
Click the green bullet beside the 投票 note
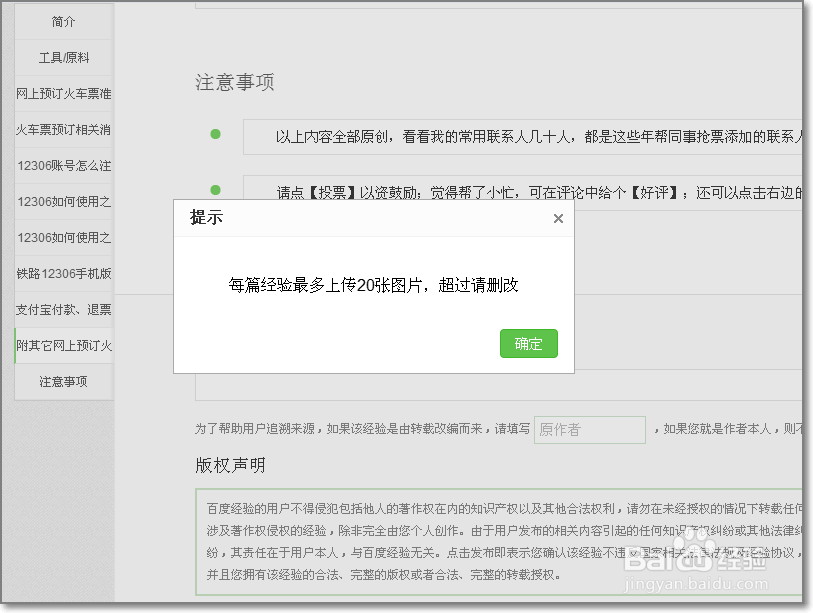pos(216,190)
